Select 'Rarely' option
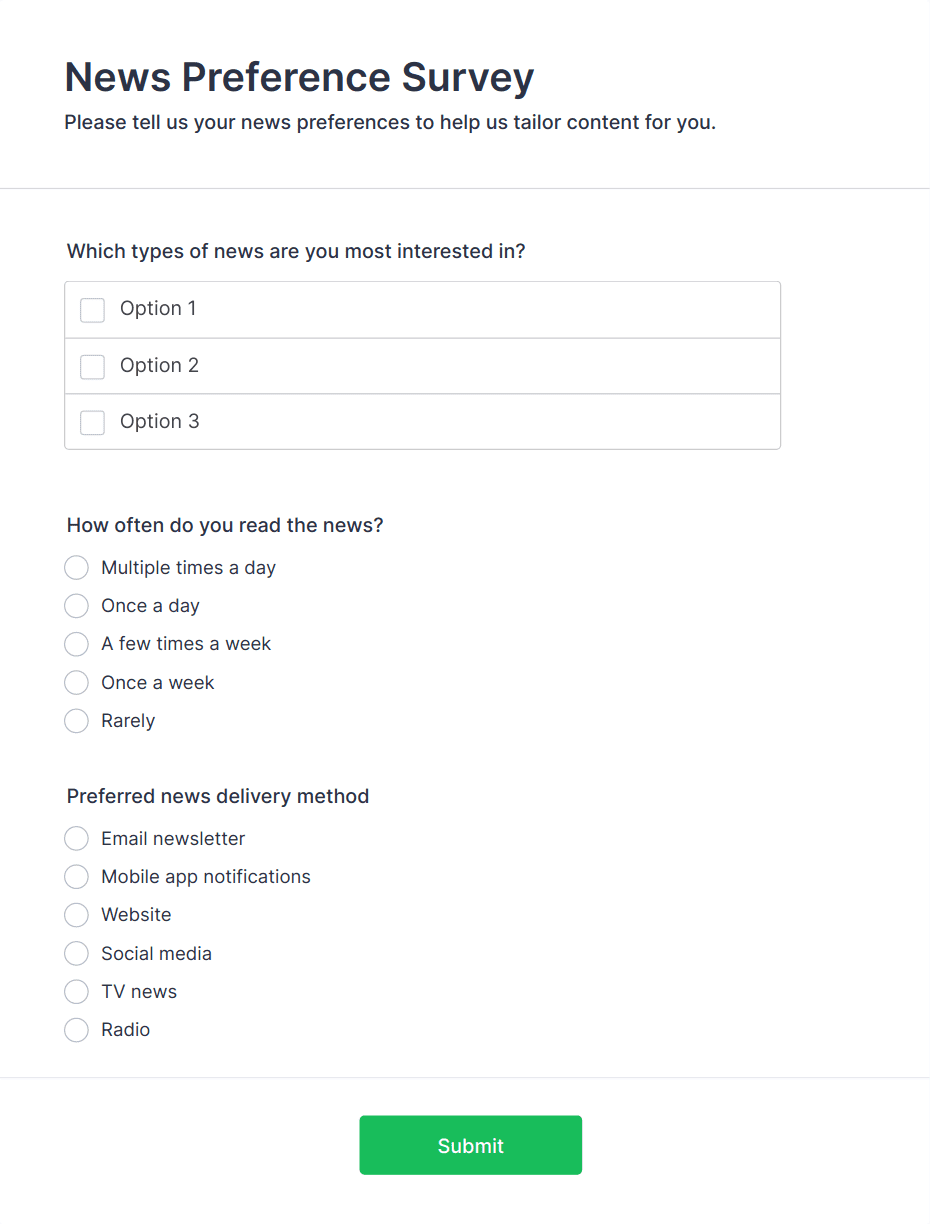Viewport: 930px width, 1224px height. pos(76,720)
